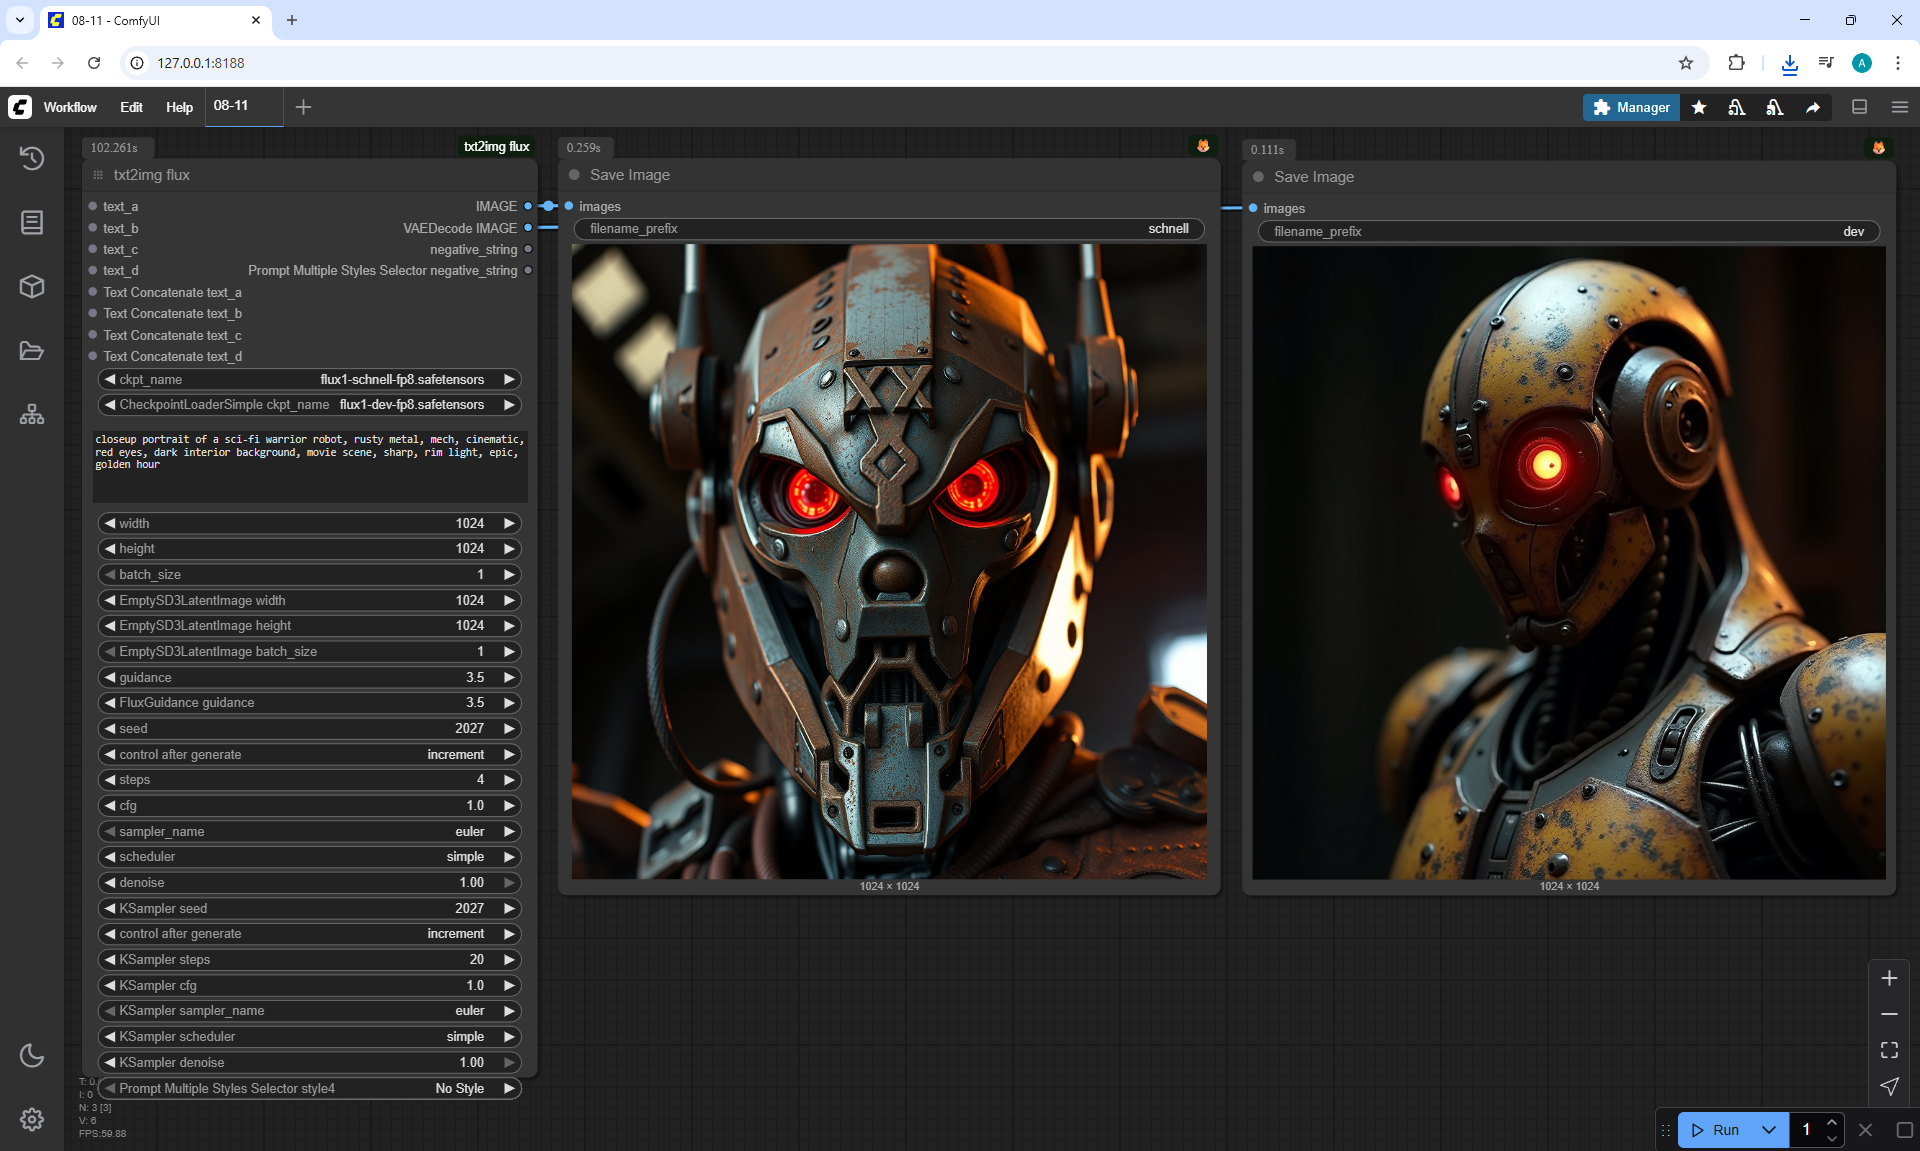Open the queue history sidebar icon
This screenshot has height=1151, width=1920.
(32, 158)
